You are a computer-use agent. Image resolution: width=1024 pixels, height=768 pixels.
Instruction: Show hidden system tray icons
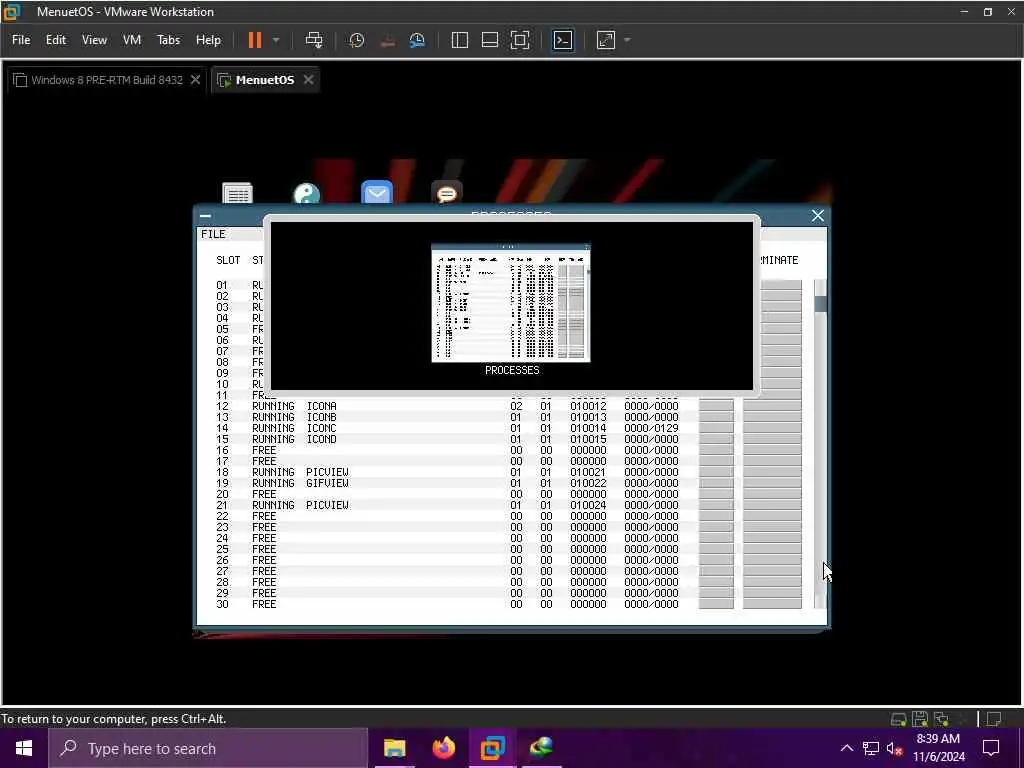pyautogui.click(x=846, y=748)
